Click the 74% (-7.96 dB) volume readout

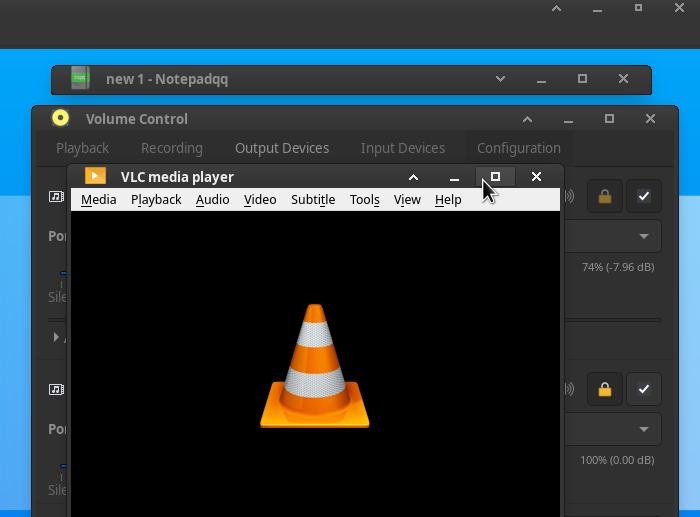tap(618, 267)
